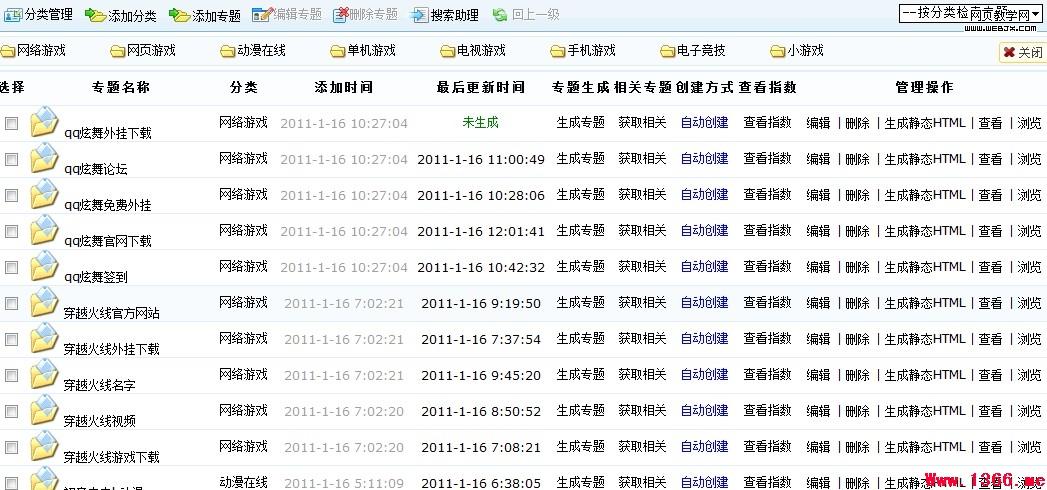Click the 添加专题 toolbar icon

click(179, 15)
